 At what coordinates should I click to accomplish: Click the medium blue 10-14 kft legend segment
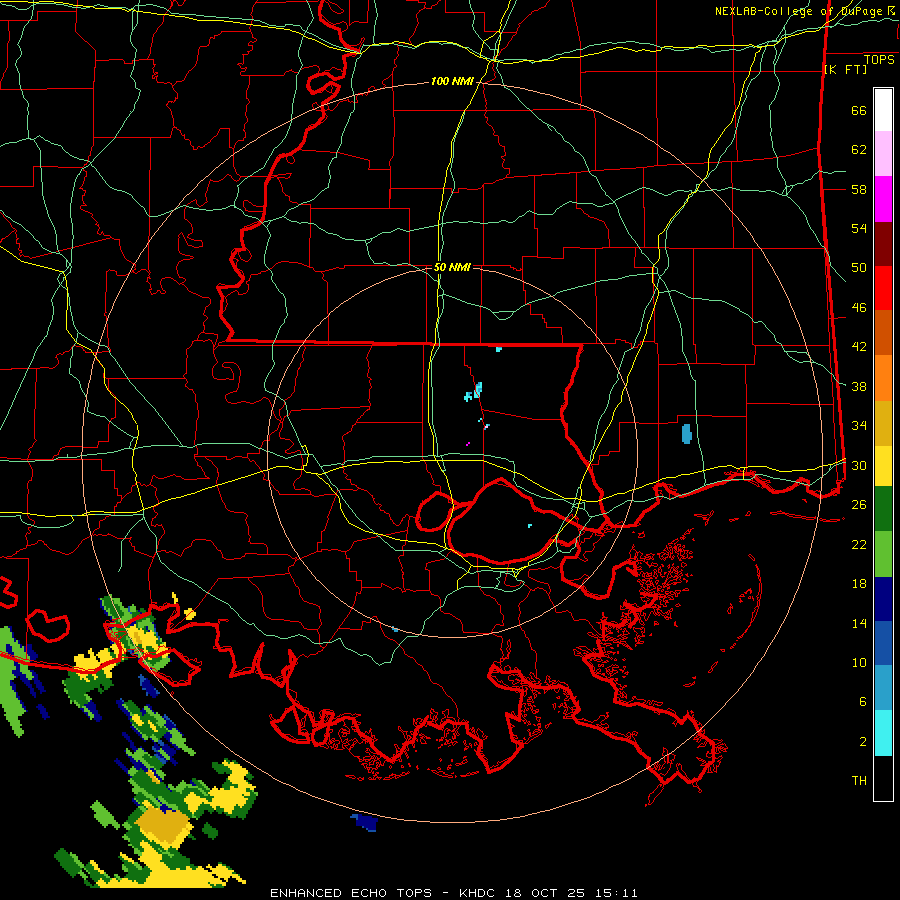point(883,643)
